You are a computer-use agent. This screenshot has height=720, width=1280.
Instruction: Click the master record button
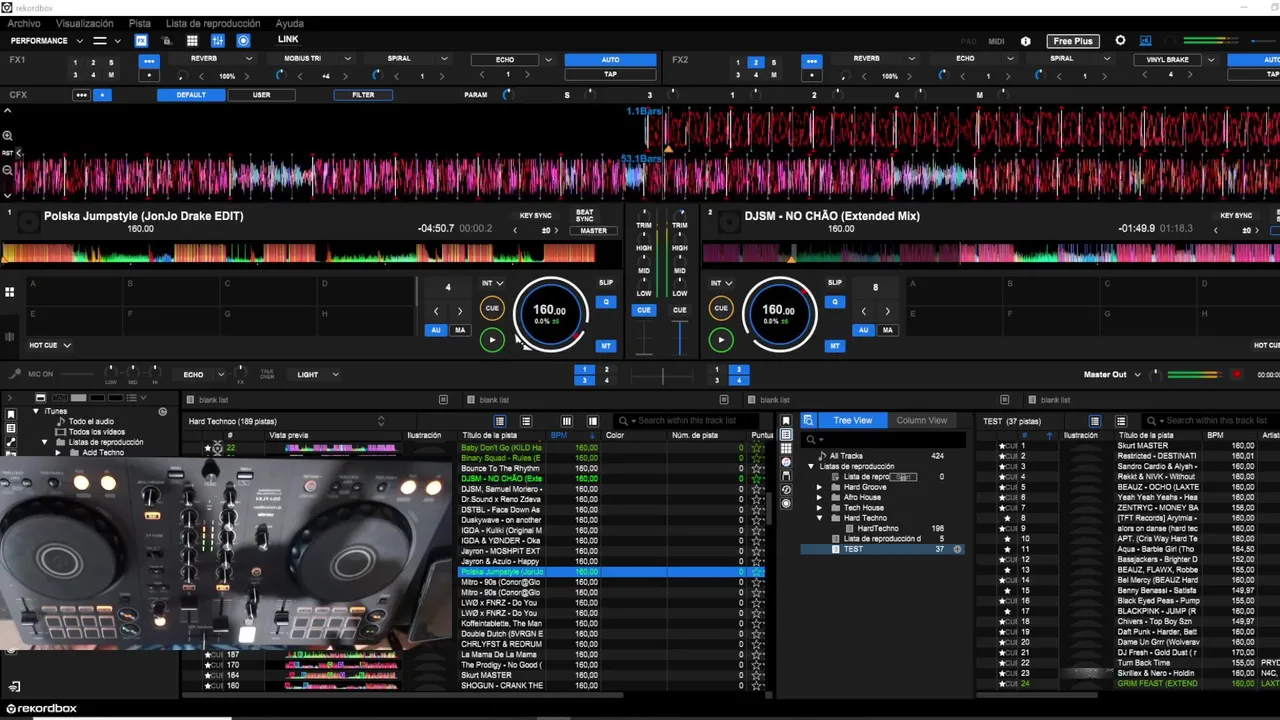(1237, 374)
